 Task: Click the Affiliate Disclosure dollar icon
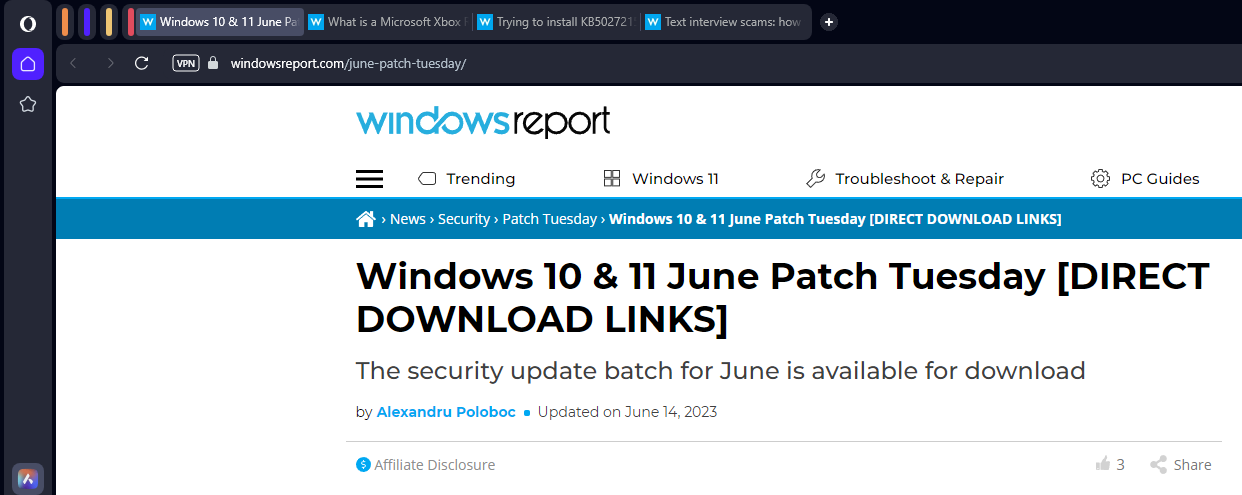363,465
